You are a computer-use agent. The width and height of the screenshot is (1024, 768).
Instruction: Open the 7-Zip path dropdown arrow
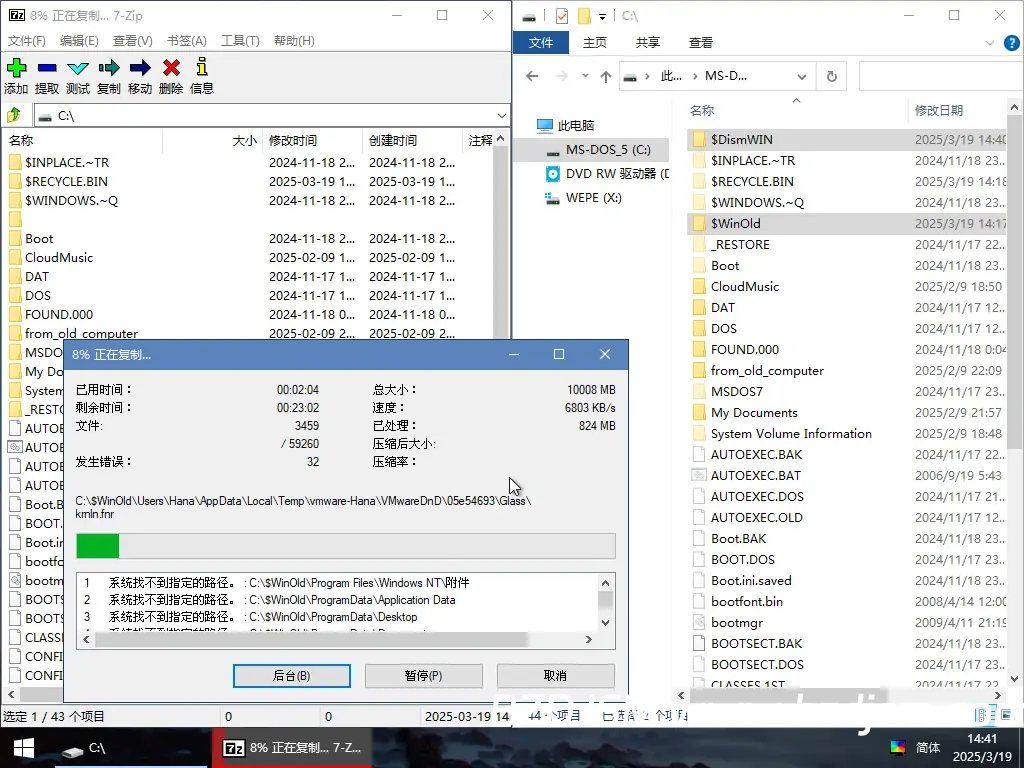click(x=502, y=116)
